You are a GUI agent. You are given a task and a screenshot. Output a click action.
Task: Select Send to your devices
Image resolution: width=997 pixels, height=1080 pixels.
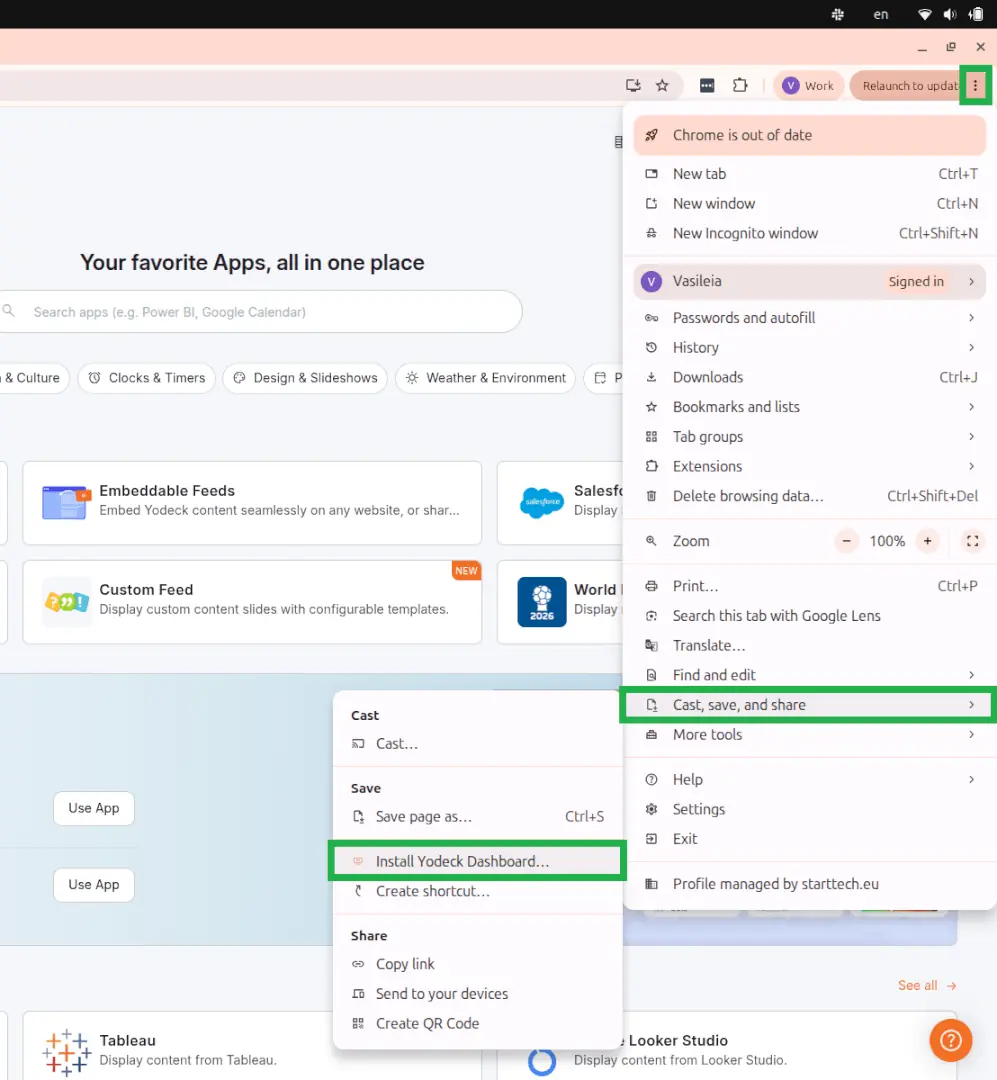(477, 993)
